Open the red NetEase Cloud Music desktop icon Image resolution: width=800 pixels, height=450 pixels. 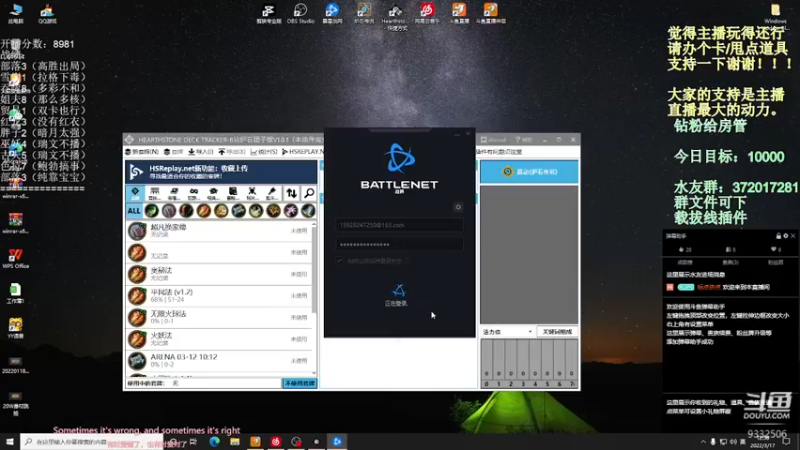[427, 14]
